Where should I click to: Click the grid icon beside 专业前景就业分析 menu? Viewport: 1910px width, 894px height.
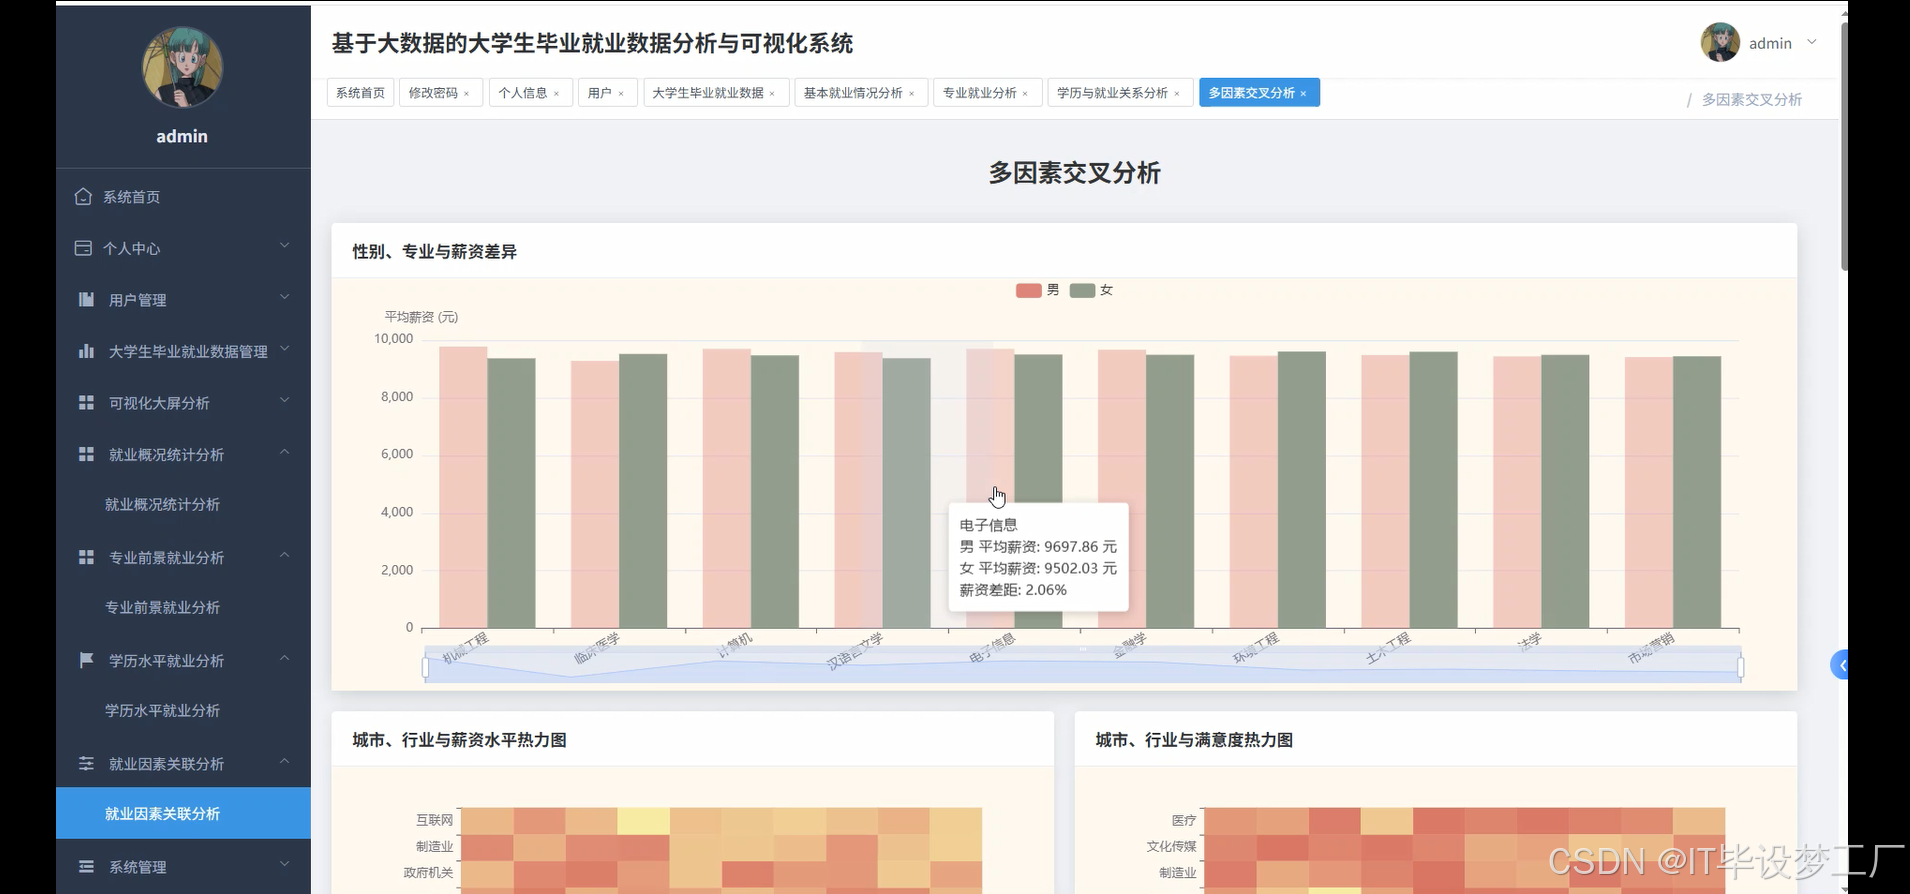click(86, 557)
